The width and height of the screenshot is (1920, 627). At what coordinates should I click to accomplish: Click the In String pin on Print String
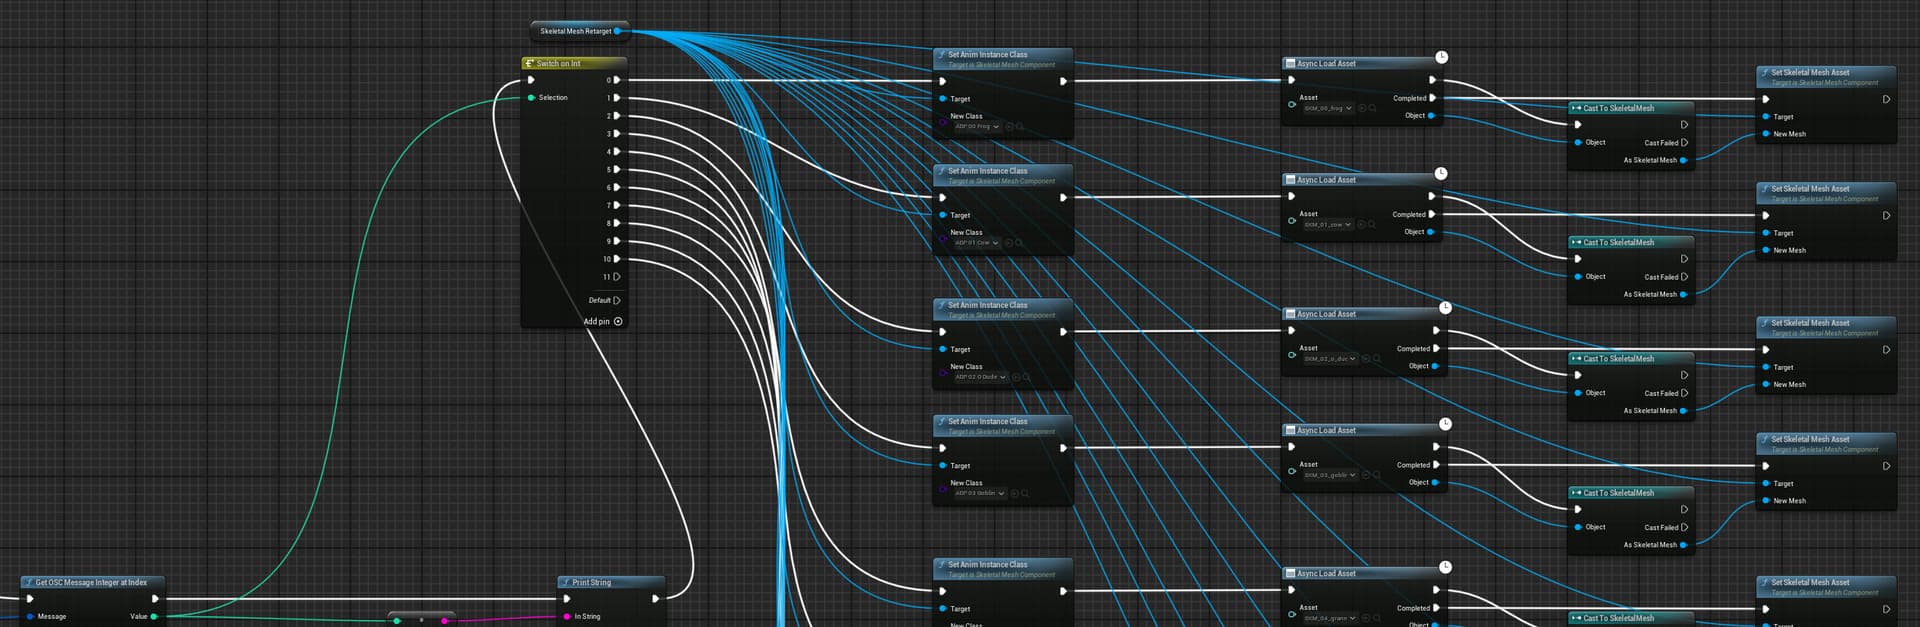(567, 617)
